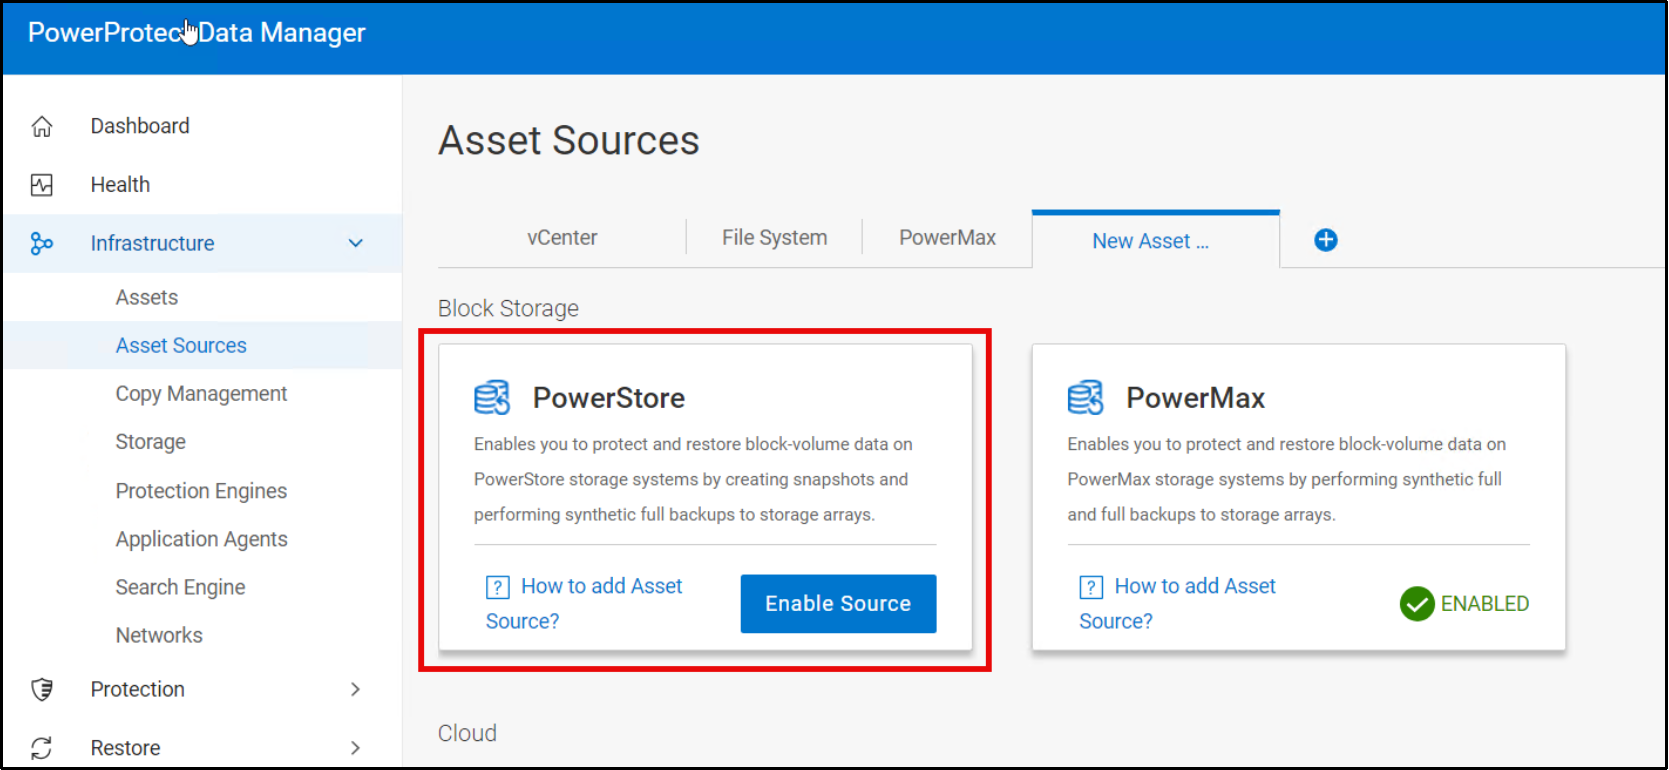This screenshot has height=770, width=1669.
Task: Expand the Restore menu chevron
Action: (x=356, y=748)
